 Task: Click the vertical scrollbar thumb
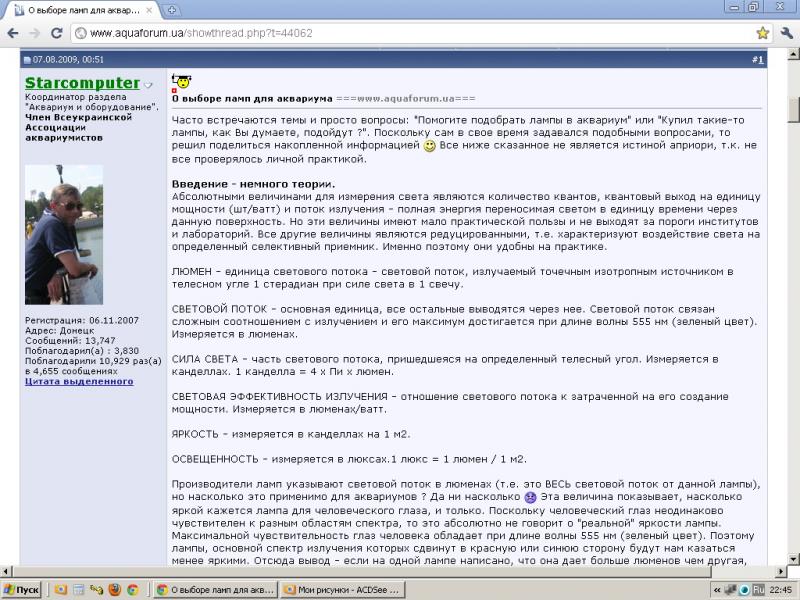pos(793,110)
